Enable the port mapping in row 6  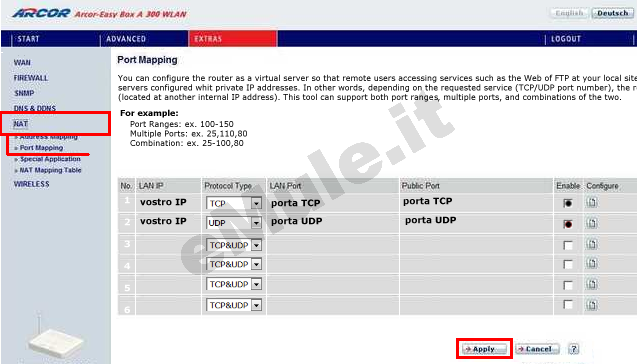[568, 305]
